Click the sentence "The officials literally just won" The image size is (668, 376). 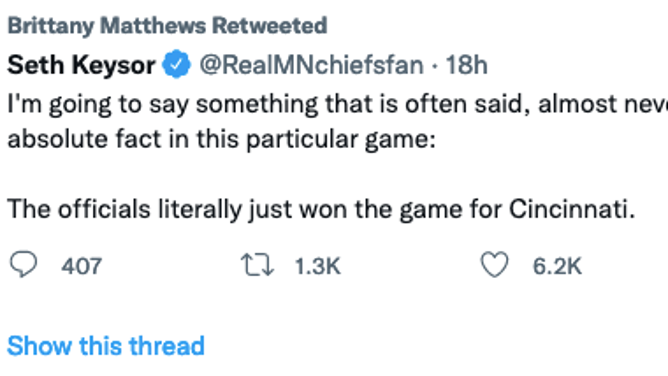(x=322, y=209)
